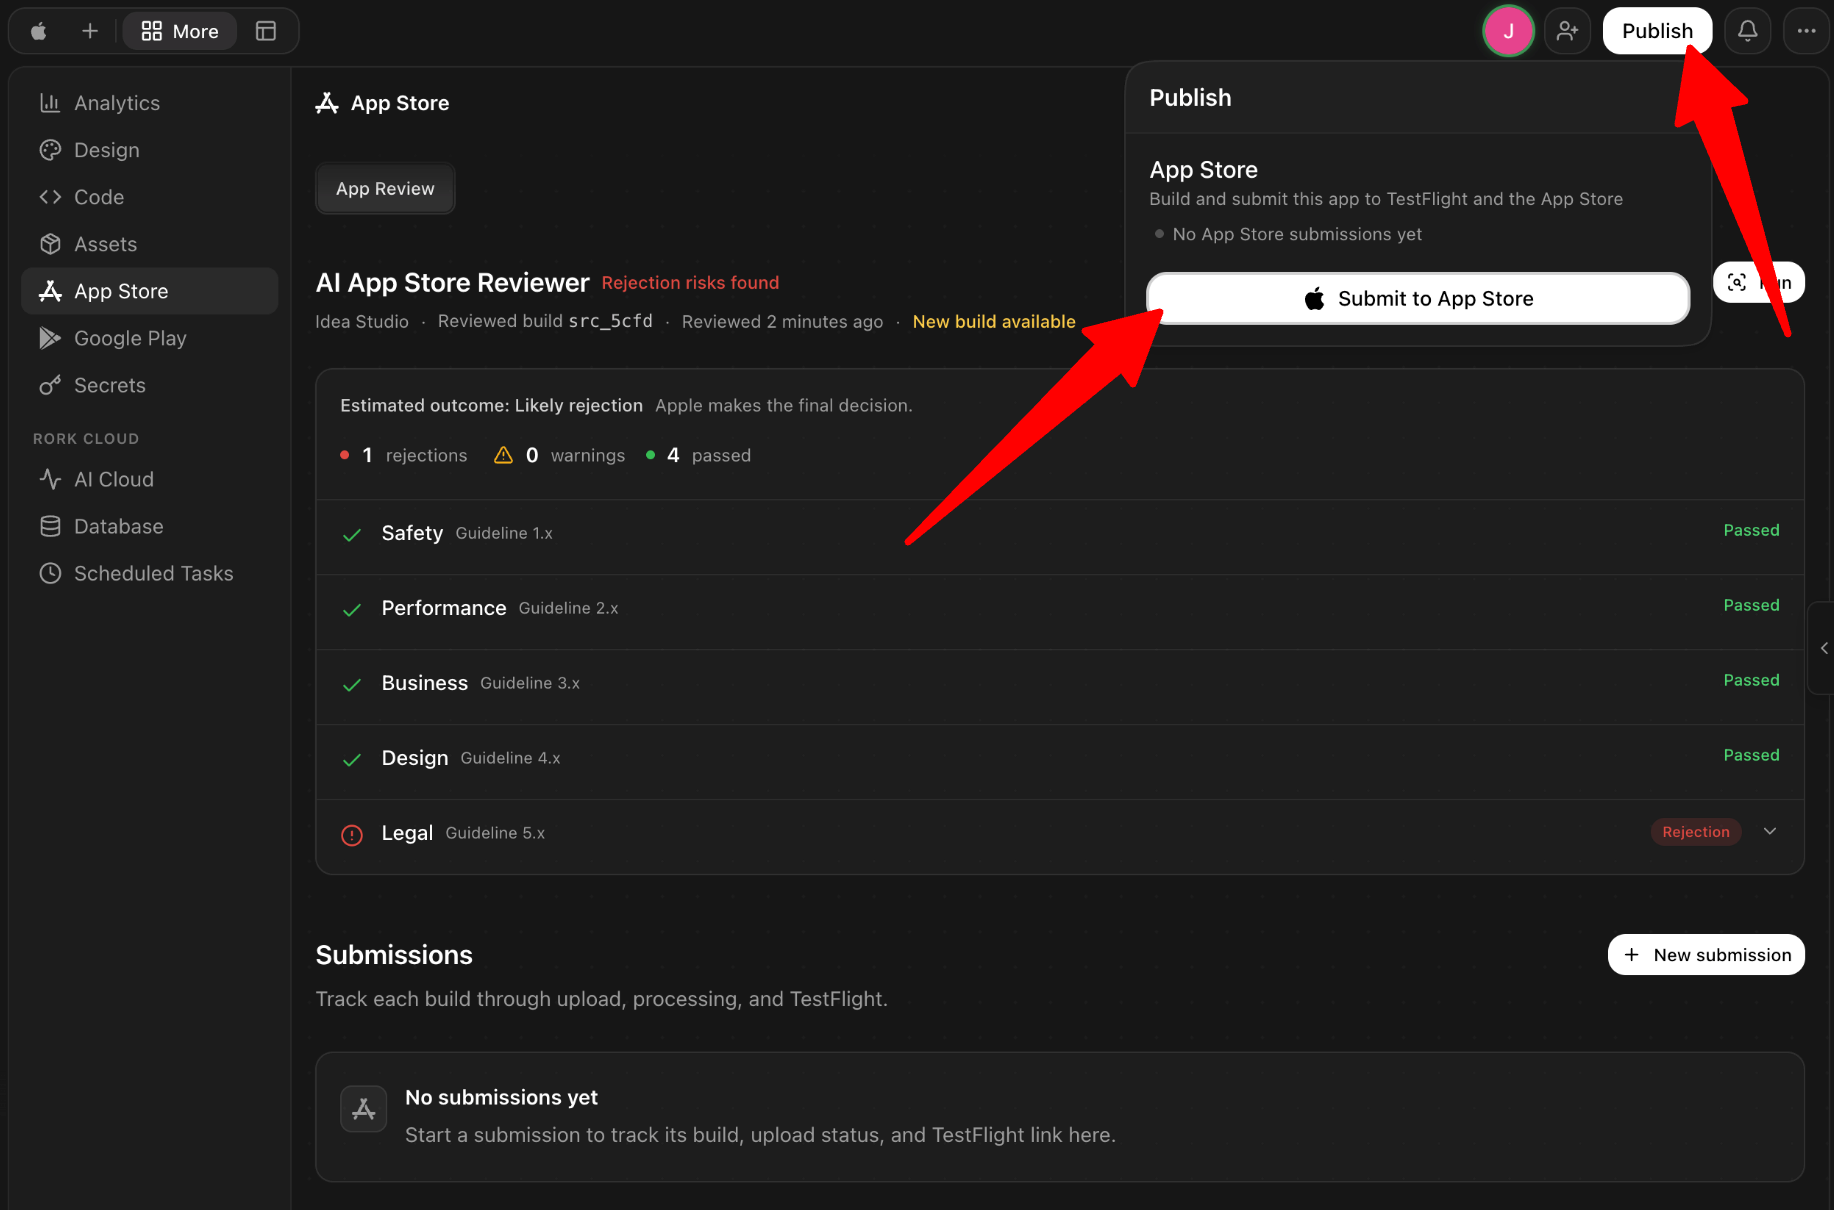The height and width of the screenshot is (1210, 1834).
Task: Click the Business row check icon
Action: [x=352, y=685]
